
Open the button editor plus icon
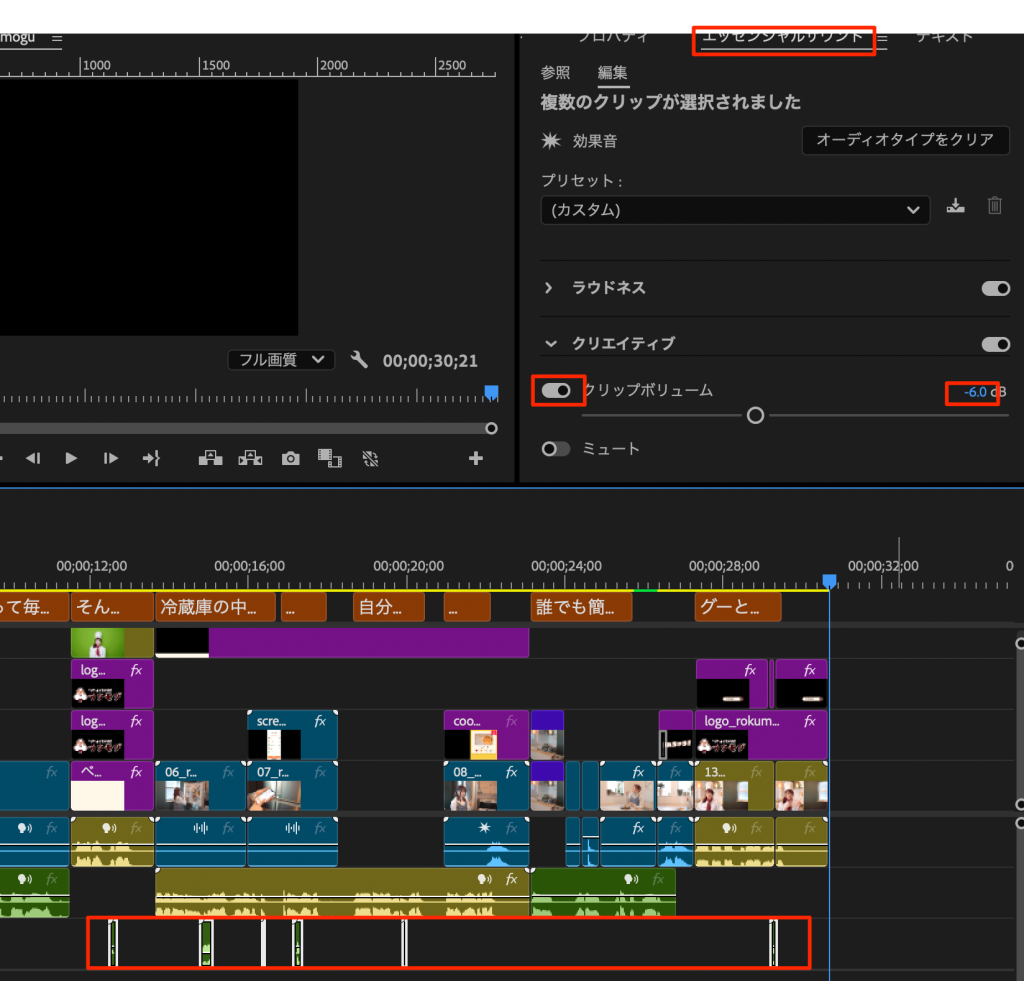coord(476,458)
